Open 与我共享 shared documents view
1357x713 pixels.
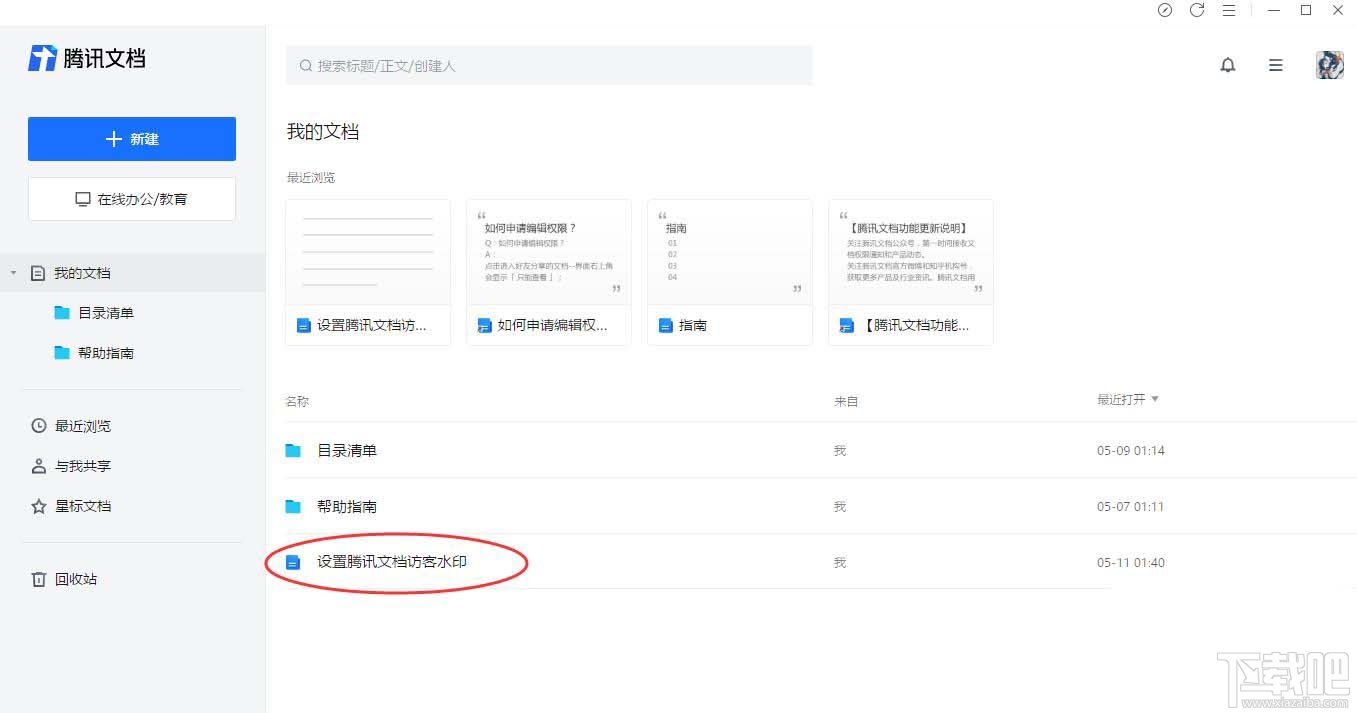tap(76, 465)
